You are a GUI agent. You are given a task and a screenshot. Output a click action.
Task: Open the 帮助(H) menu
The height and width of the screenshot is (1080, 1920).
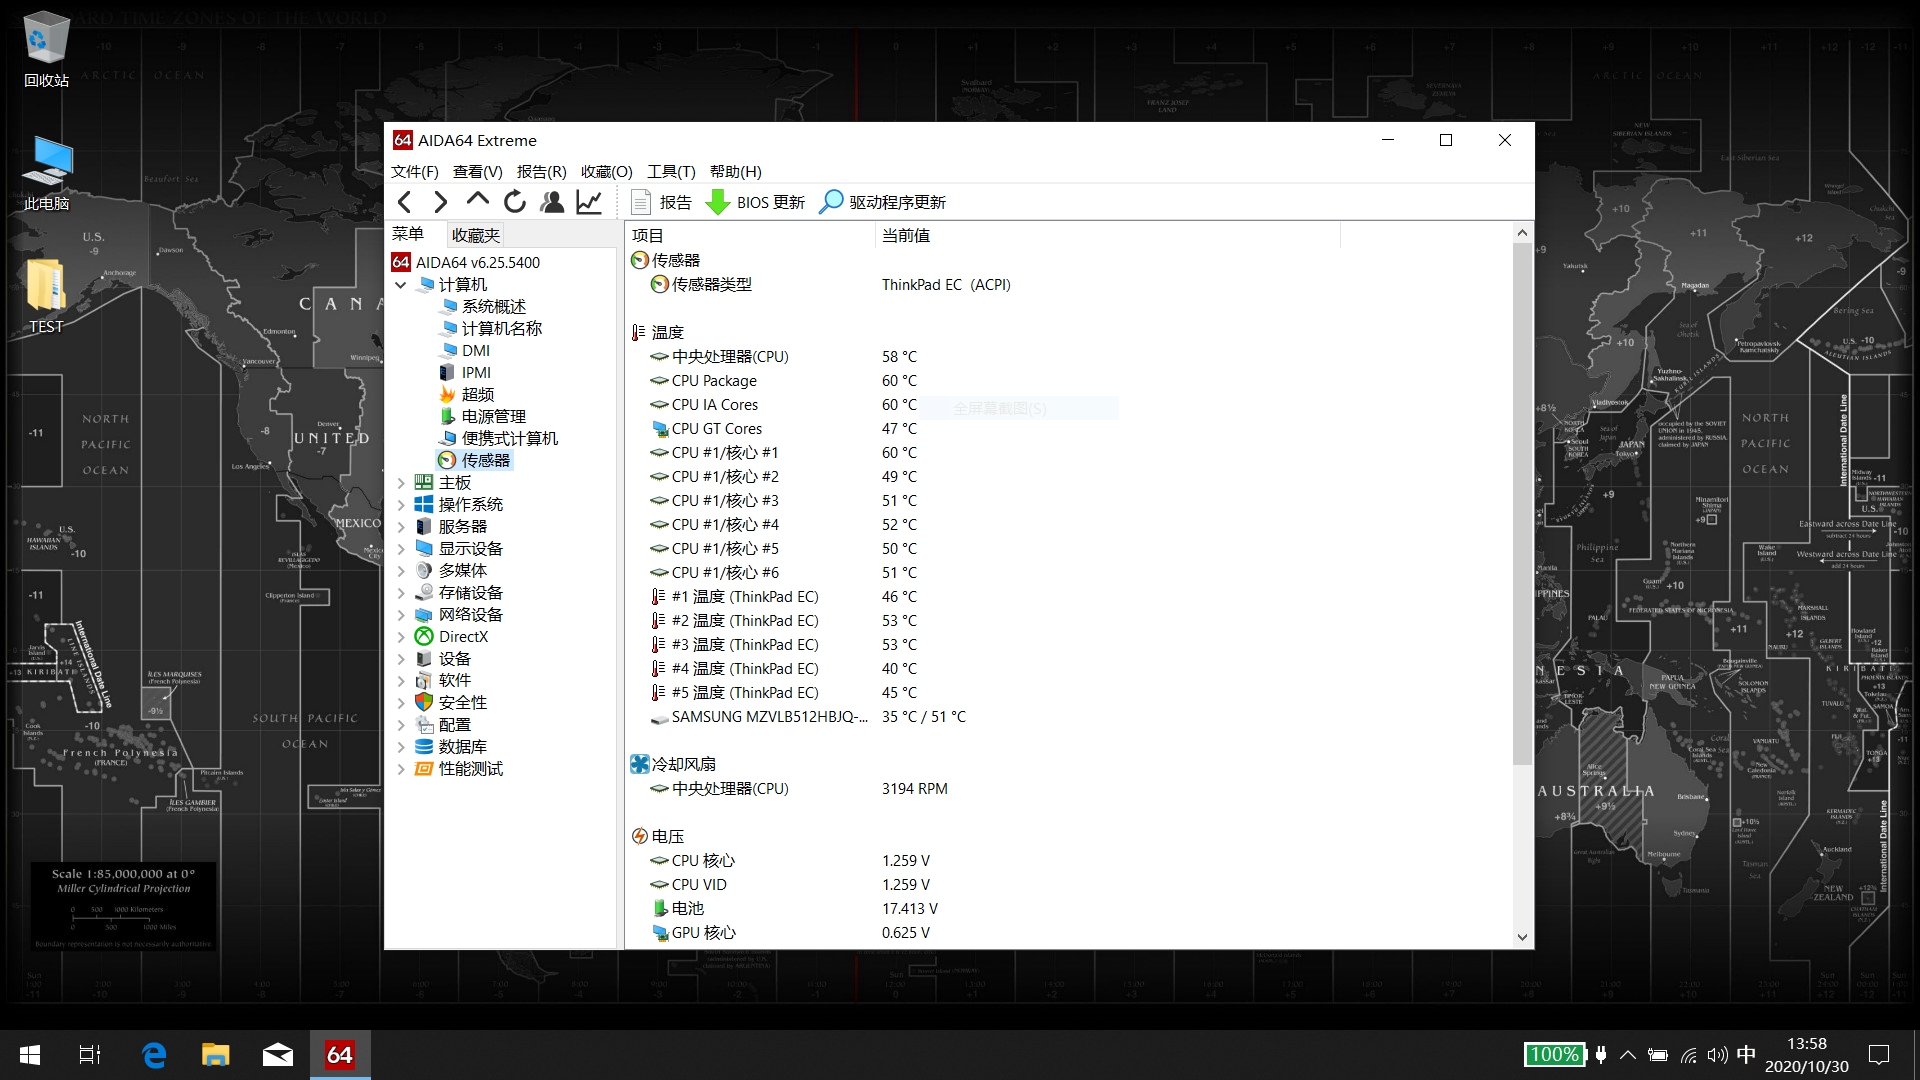coord(736,171)
